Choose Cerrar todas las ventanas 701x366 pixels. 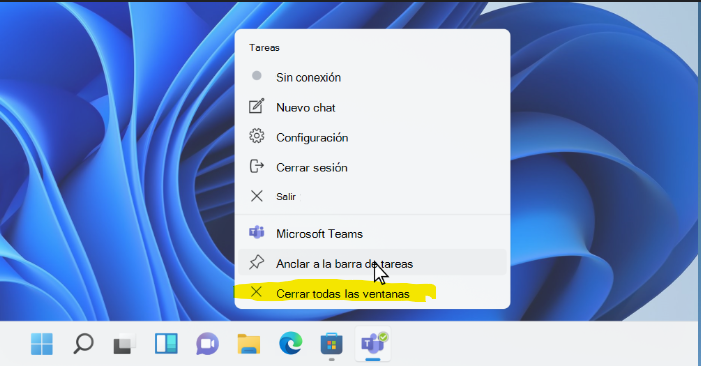(372, 293)
